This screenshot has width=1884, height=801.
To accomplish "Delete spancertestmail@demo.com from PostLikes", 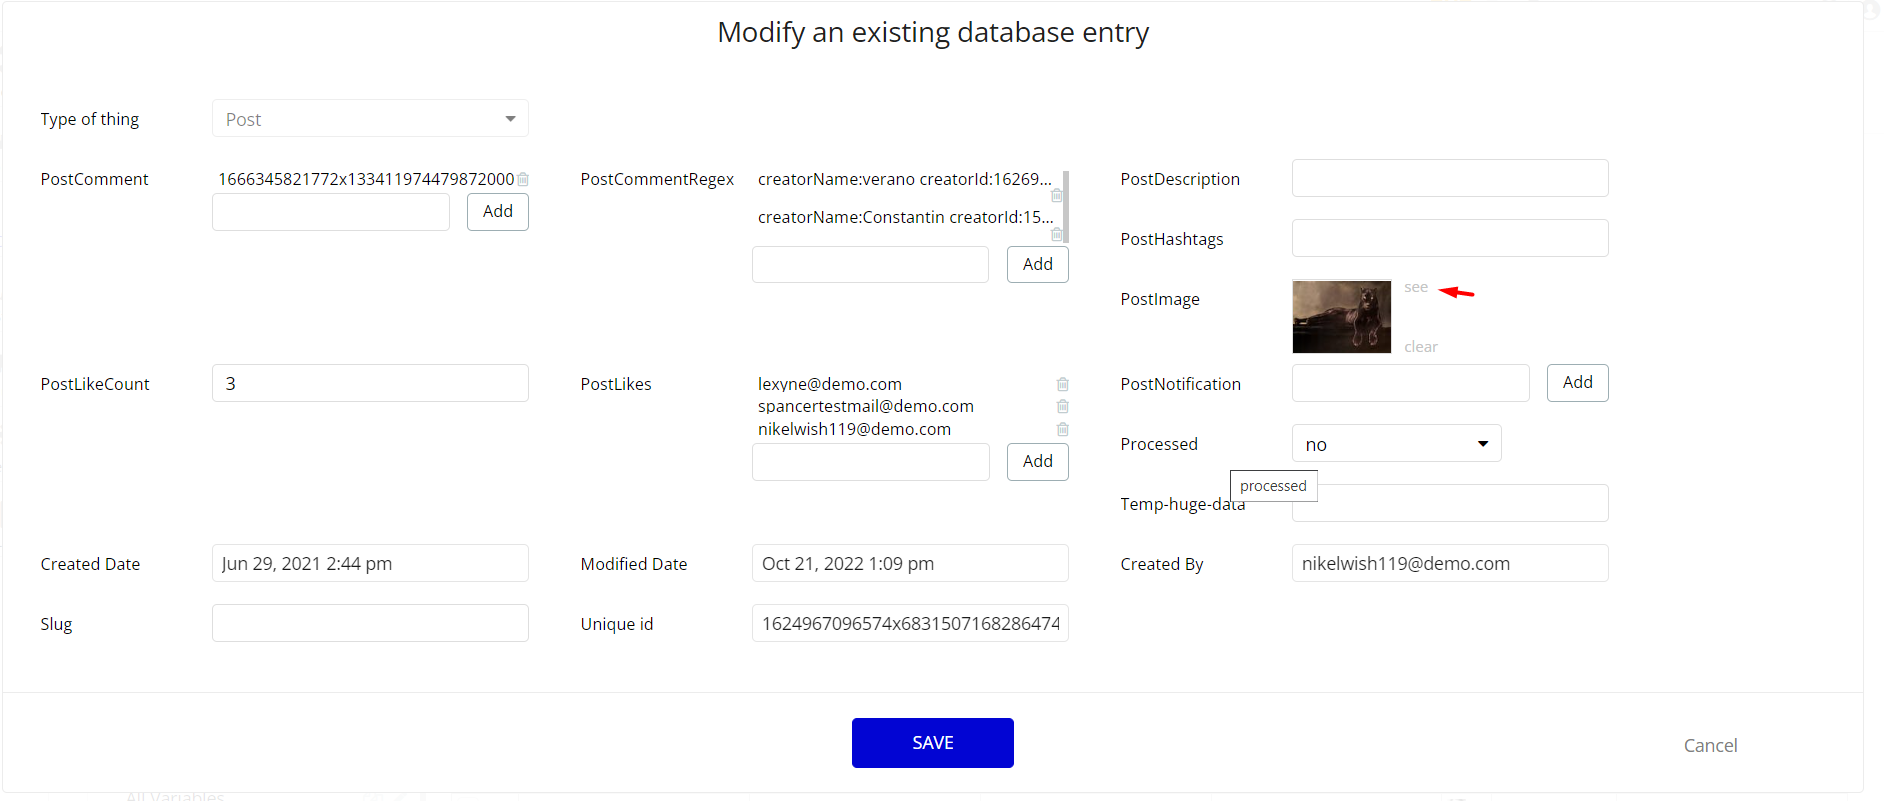I will (x=1063, y=406).
